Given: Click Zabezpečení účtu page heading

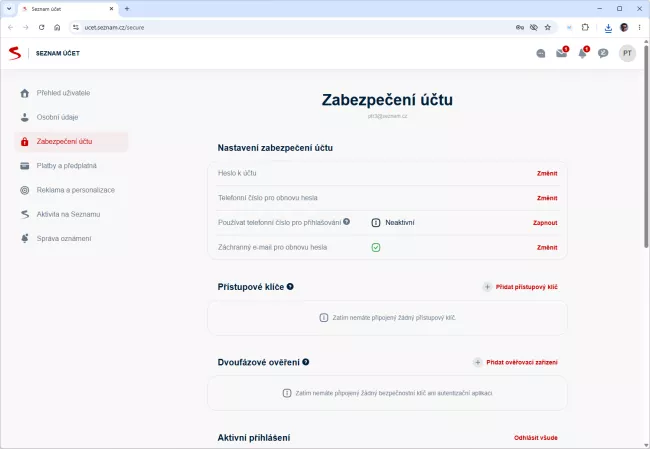Looking at the screenshot, I should [387, 100].
